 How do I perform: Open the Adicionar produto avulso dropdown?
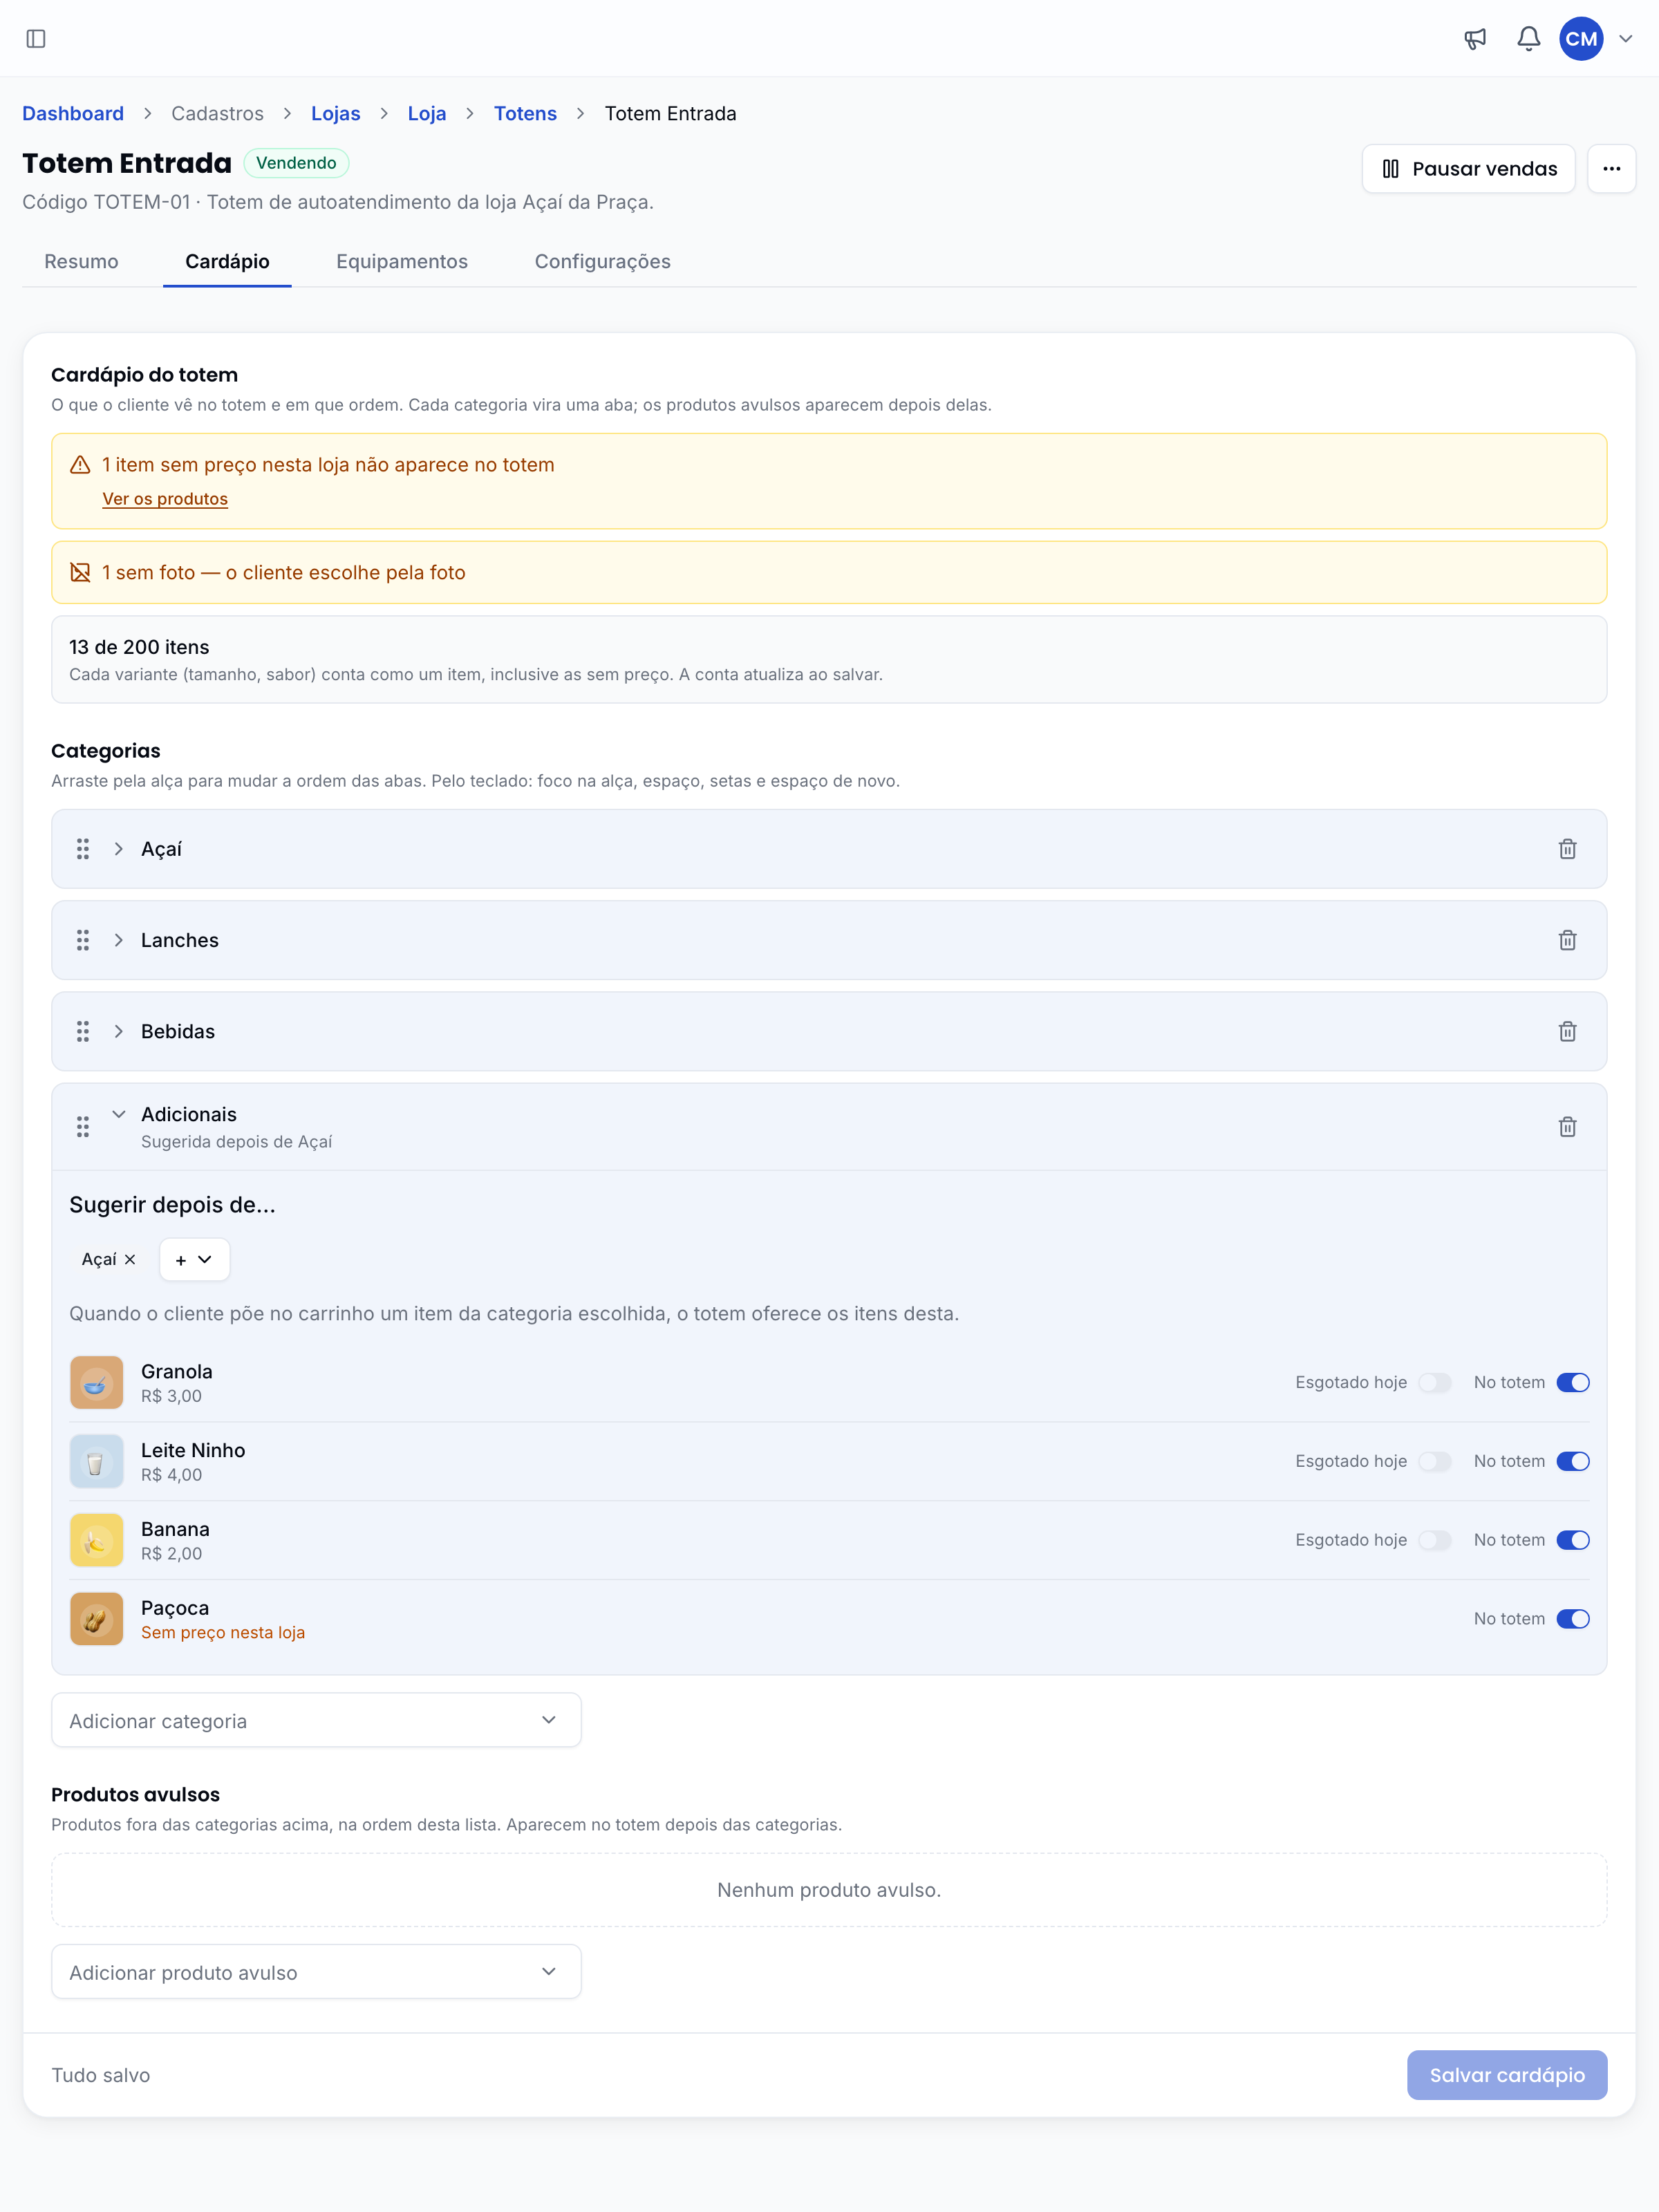point(316,1972)
